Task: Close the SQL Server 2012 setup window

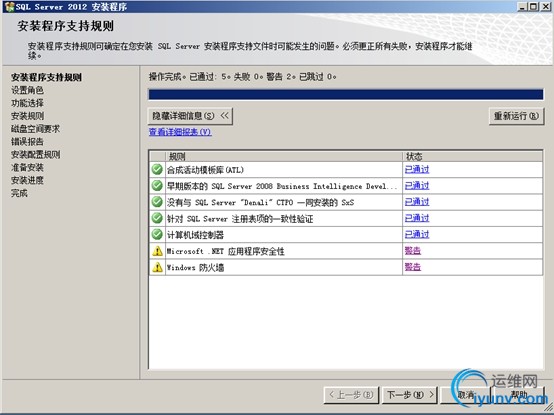Action: point(546,7)
